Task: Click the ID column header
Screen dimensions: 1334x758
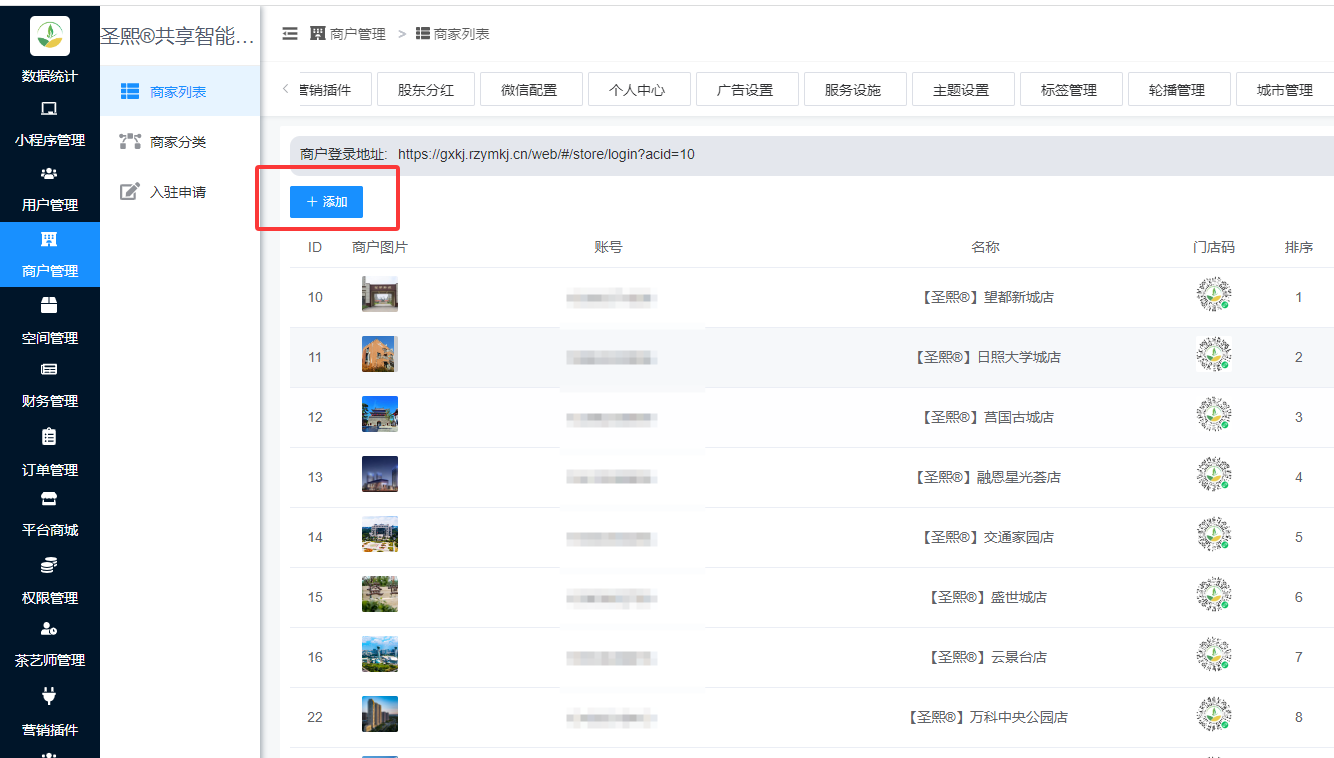Action: tap(315, 247)
